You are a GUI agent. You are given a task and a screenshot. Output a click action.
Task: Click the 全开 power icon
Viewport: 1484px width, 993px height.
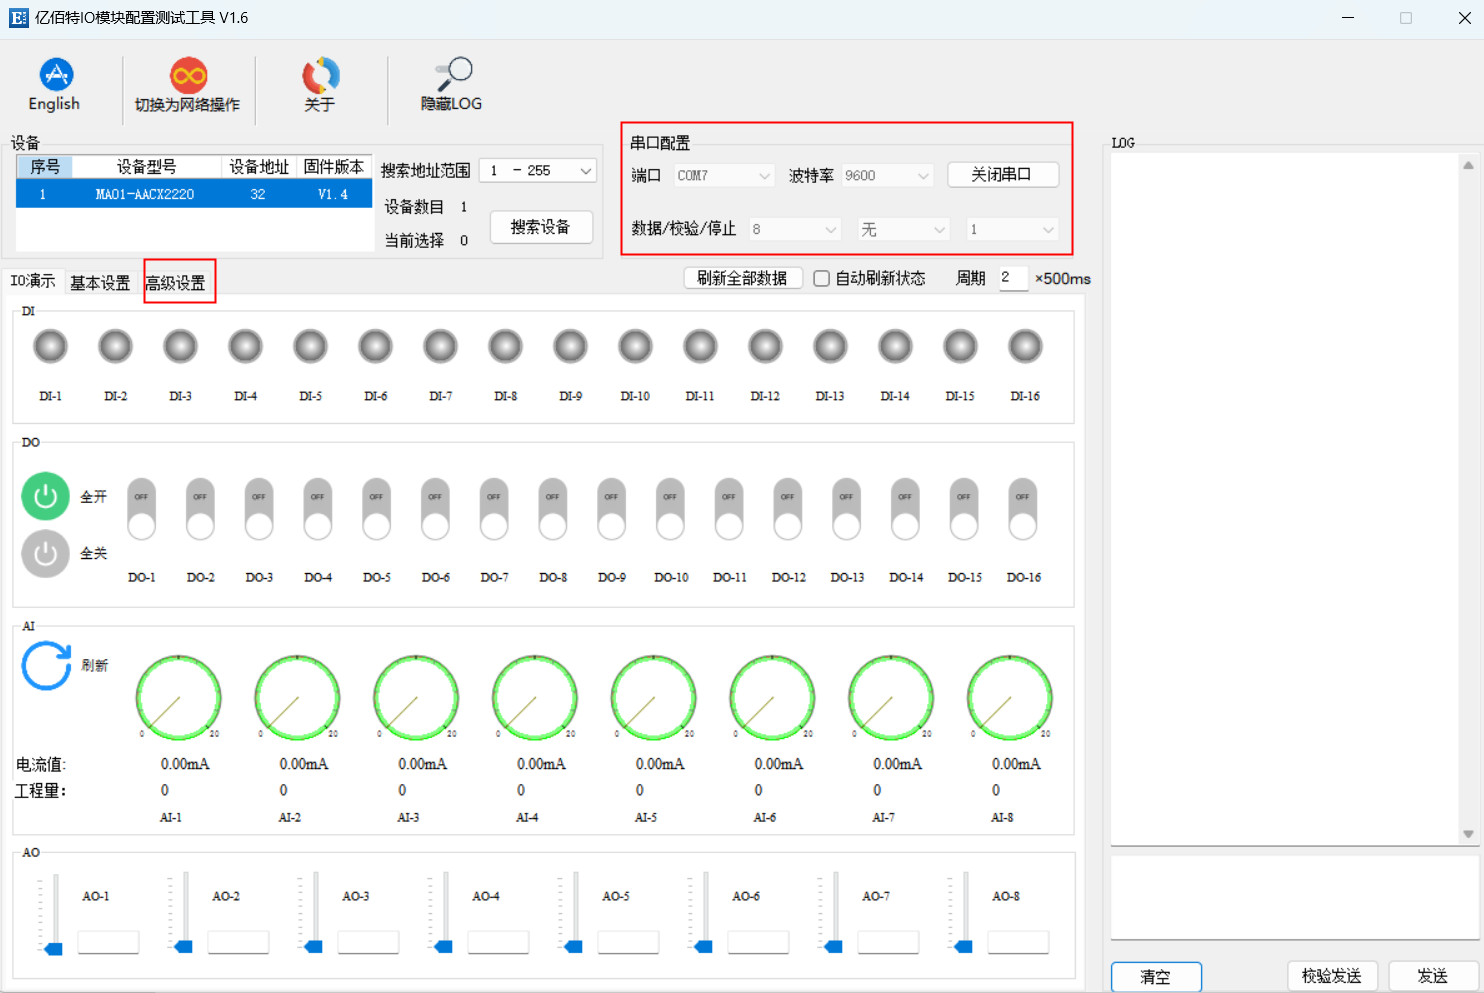[x=44, y=497]
